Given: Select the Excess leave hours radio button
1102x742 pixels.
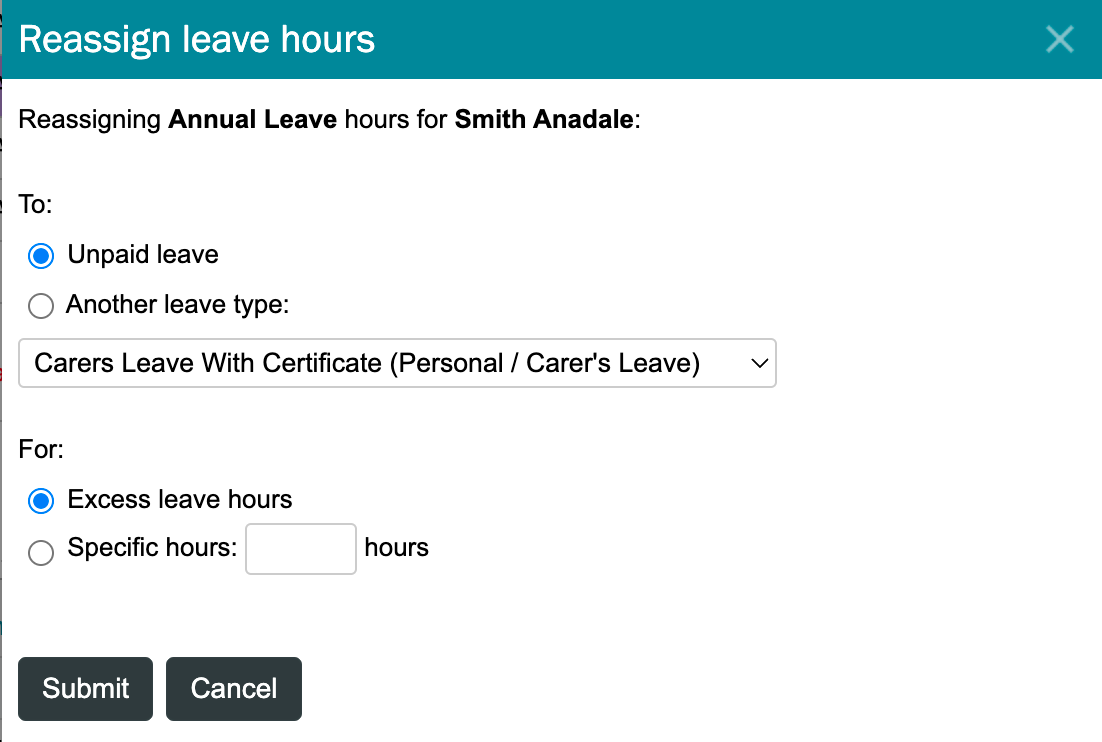Looking at the screenshot, I should tap(41, 501).
